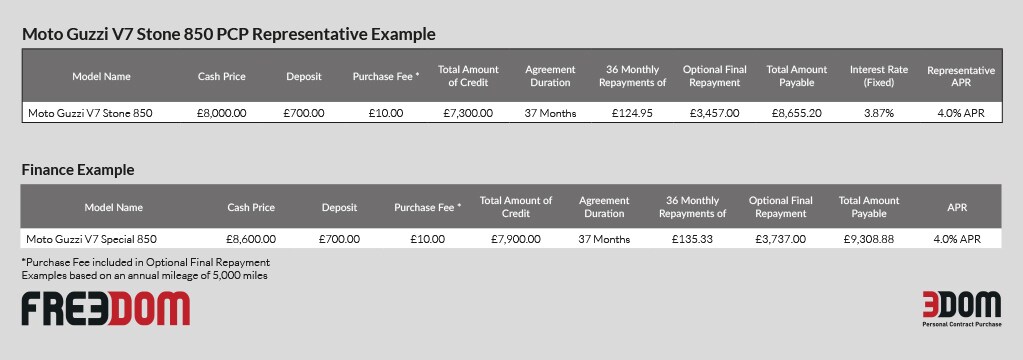Click the £135.33 monthly repayment value
Viewport: 1023px width, 360px height.
(692, 239)
